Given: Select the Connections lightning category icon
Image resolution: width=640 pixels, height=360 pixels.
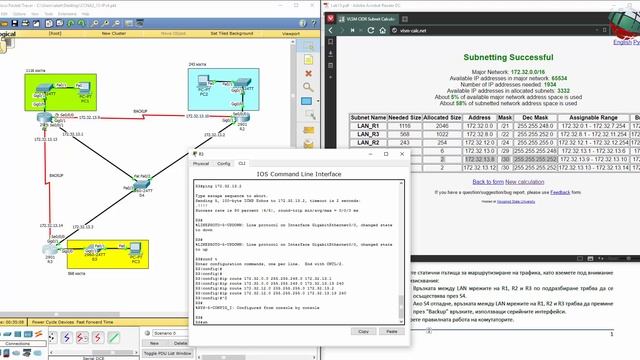Looking at the screenshot, I should 39,334.
